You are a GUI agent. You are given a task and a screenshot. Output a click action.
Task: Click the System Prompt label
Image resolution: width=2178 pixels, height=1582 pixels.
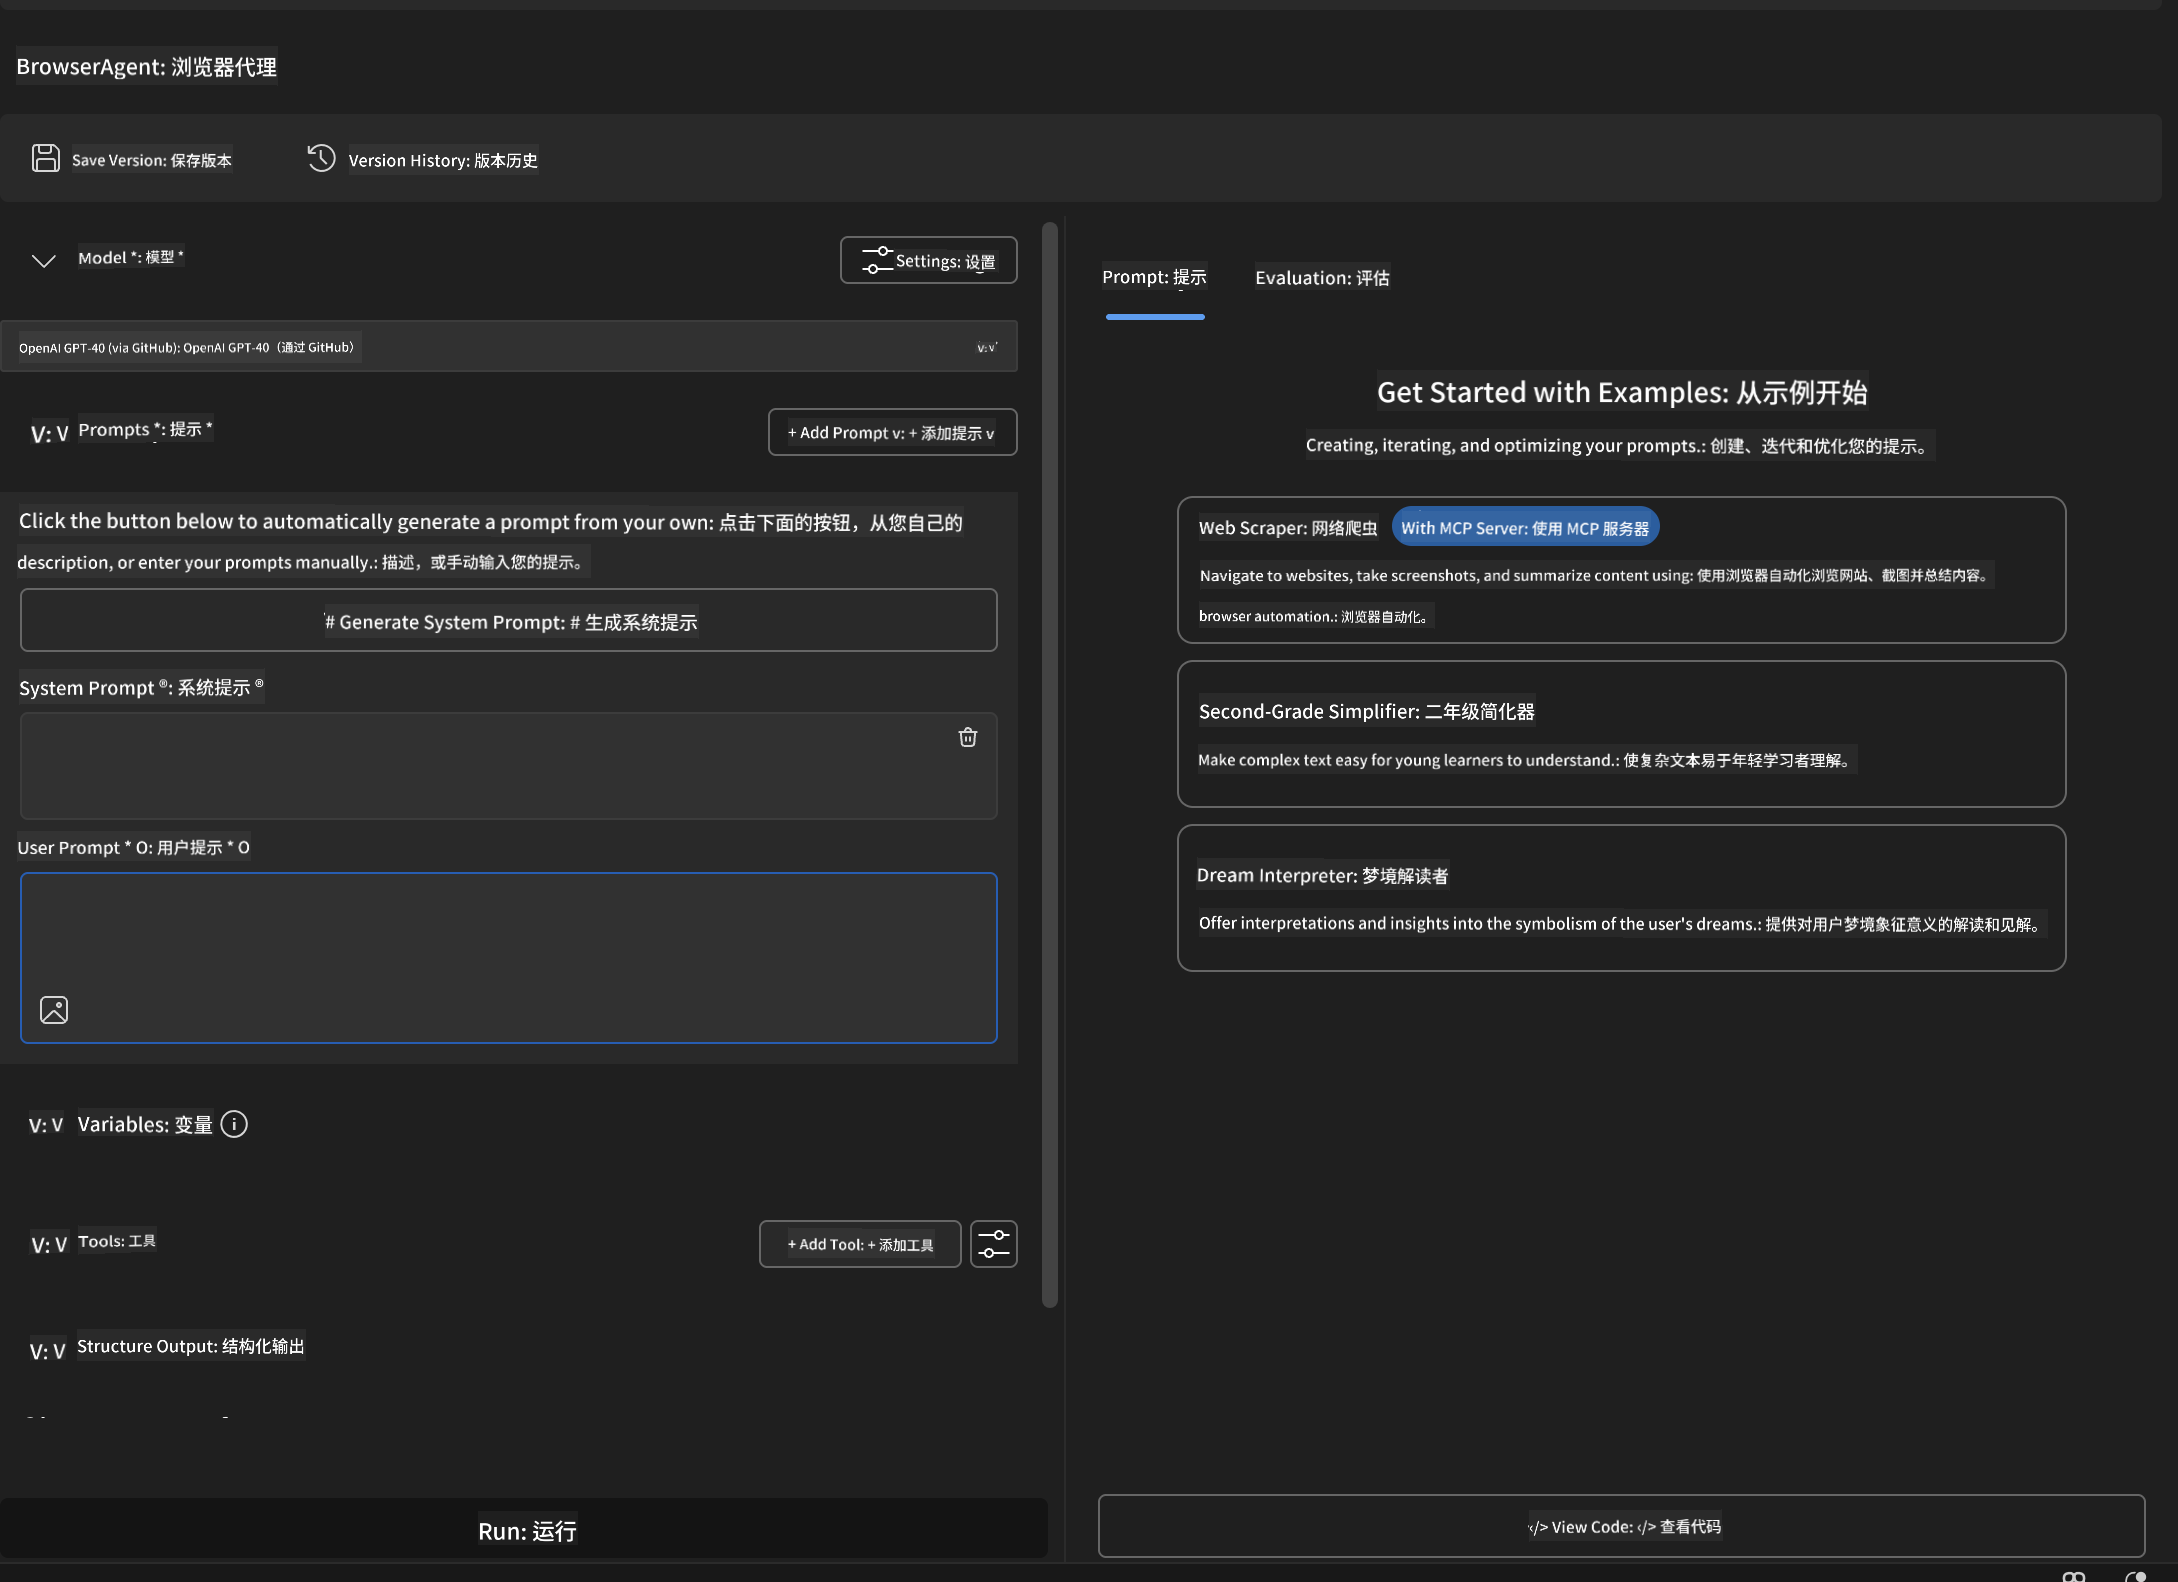tap(141, 688)
